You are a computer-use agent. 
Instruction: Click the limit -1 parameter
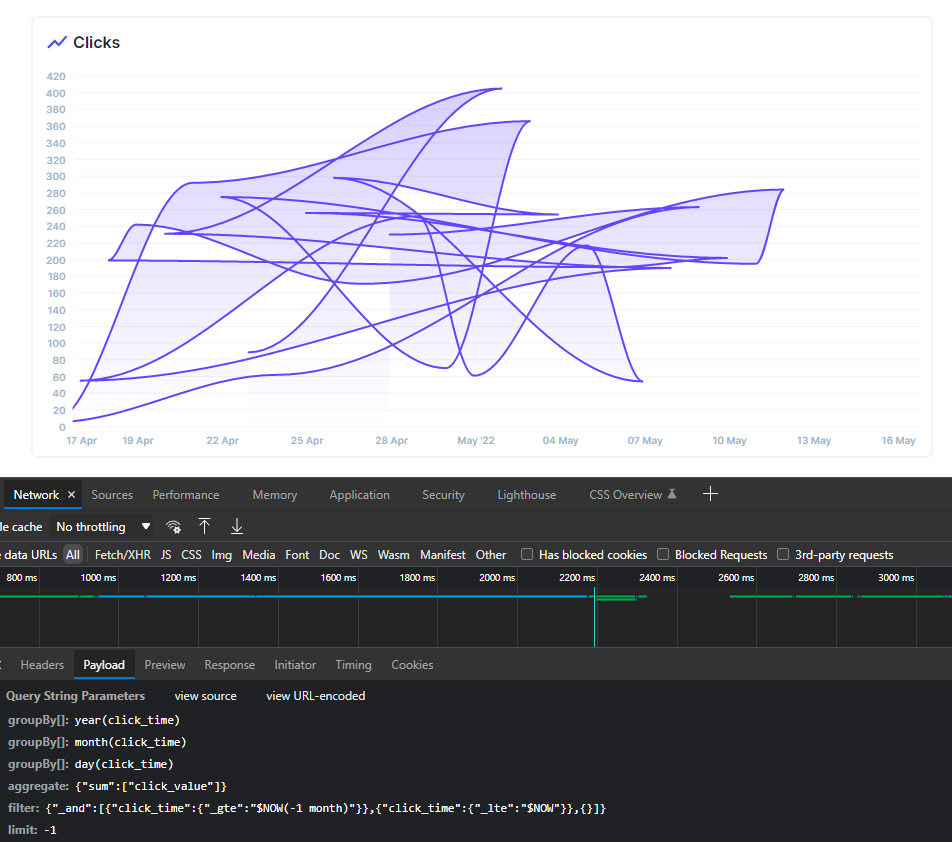tap(32, 830)
